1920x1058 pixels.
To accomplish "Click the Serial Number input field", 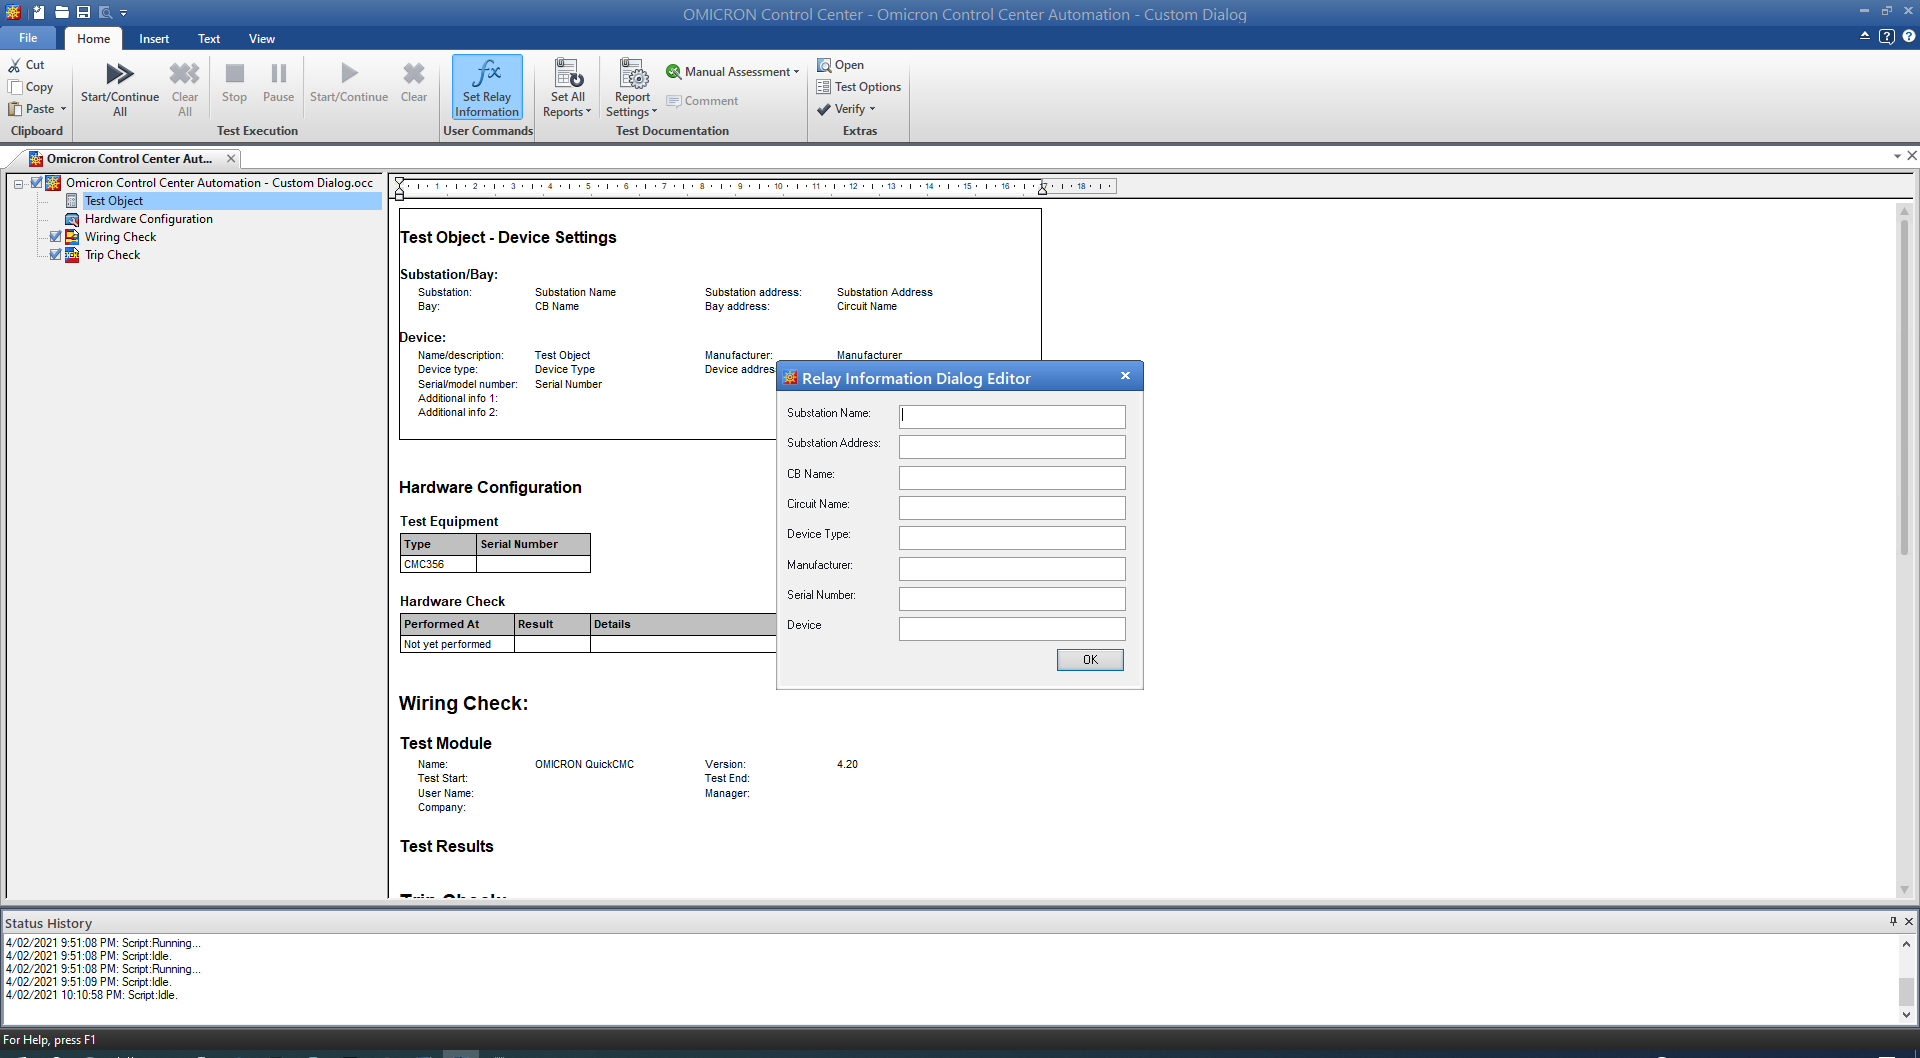I will tap(1012, 598).
